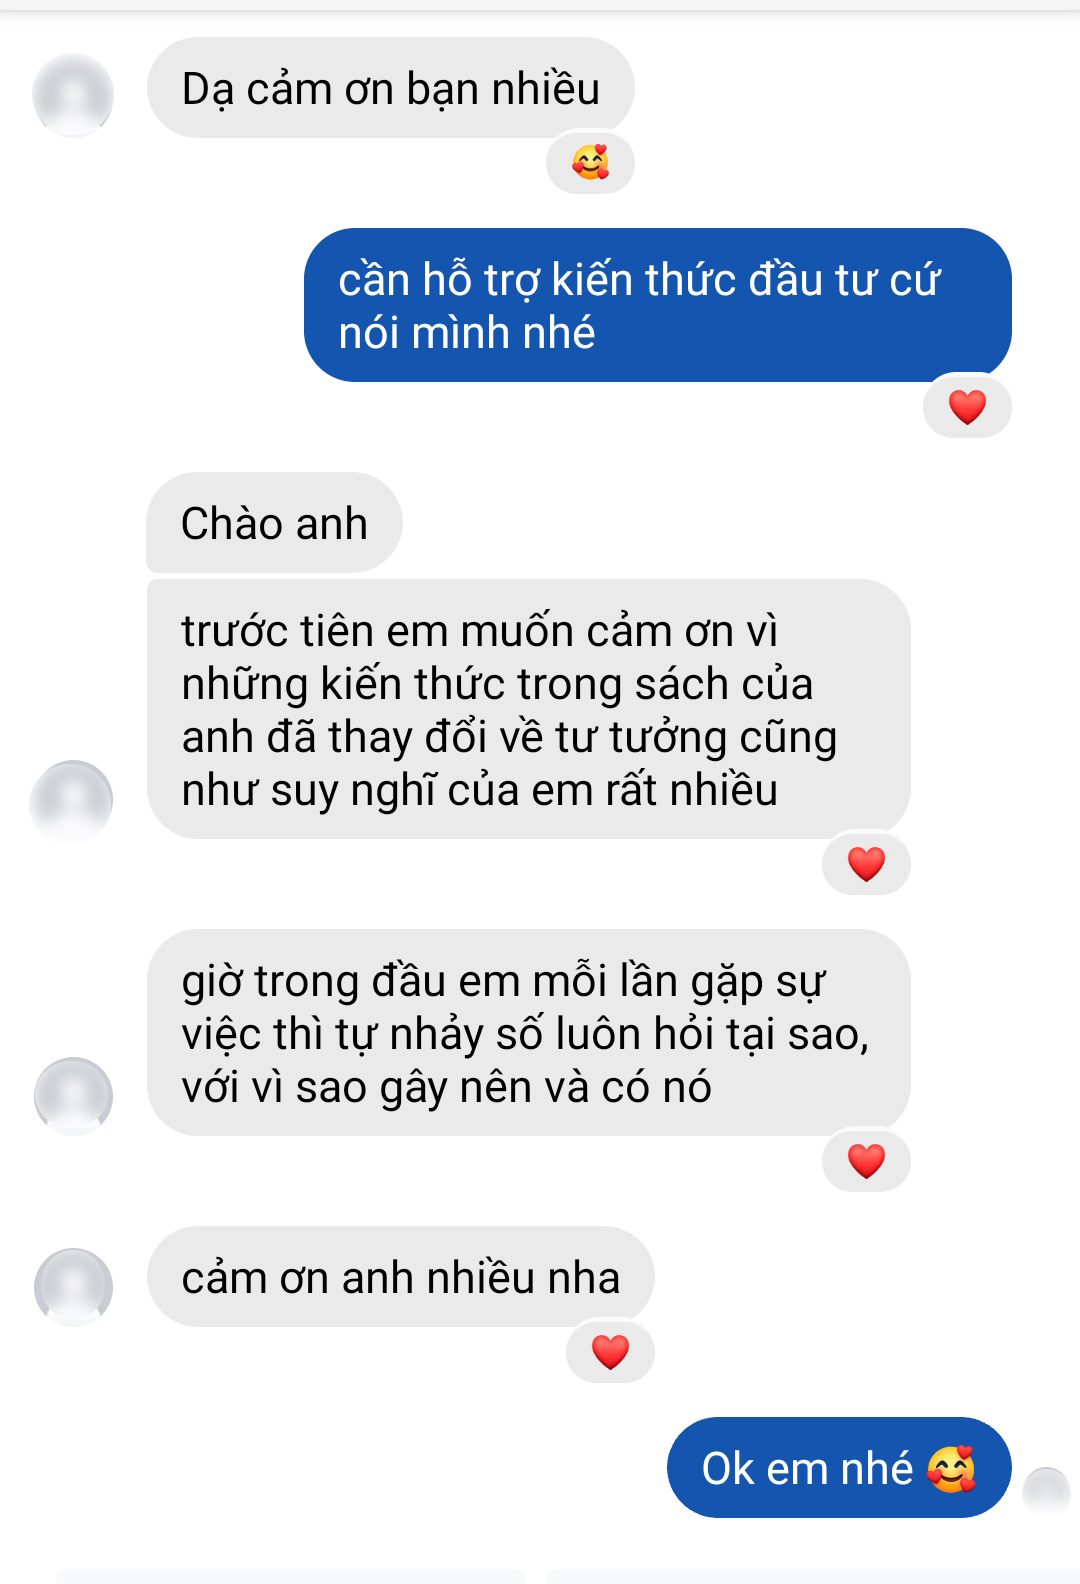The height and width of the screenshot is (1584, 1080).
Task: Click small seen avatar next to 'Ok em nhé'
Action: tap(1047, 1491)
